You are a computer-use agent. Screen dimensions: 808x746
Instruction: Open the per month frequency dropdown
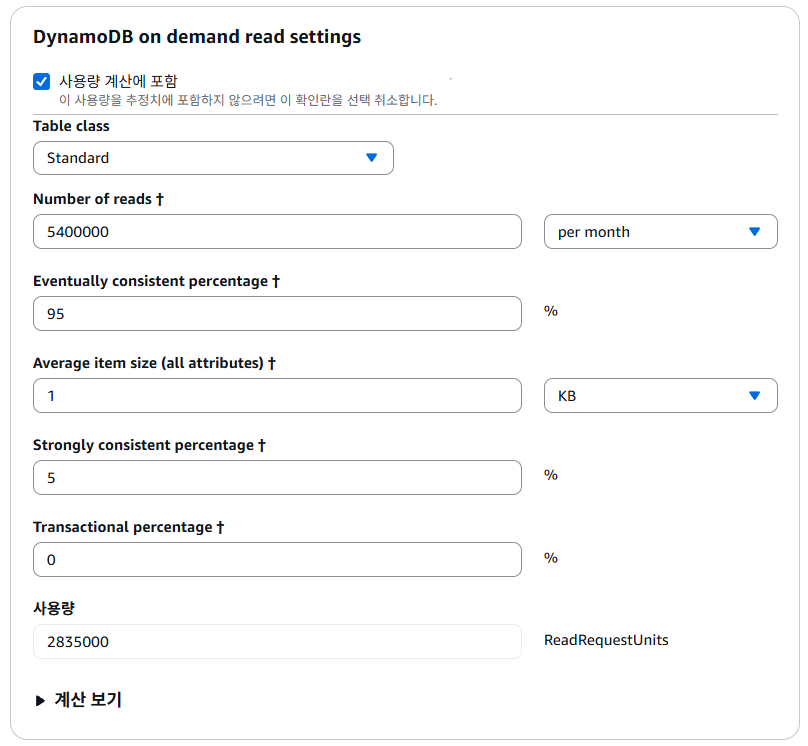tap(661, 232)
